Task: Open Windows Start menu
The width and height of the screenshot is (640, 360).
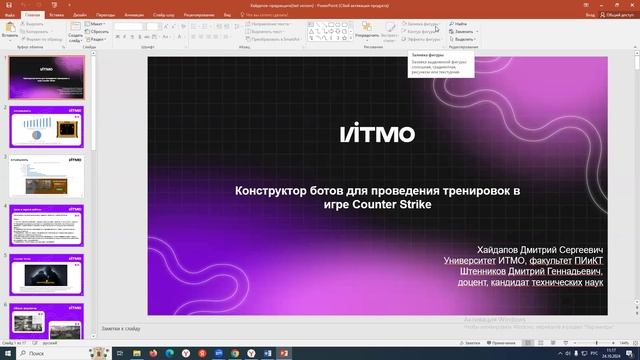Action: (x=8, y=353)
